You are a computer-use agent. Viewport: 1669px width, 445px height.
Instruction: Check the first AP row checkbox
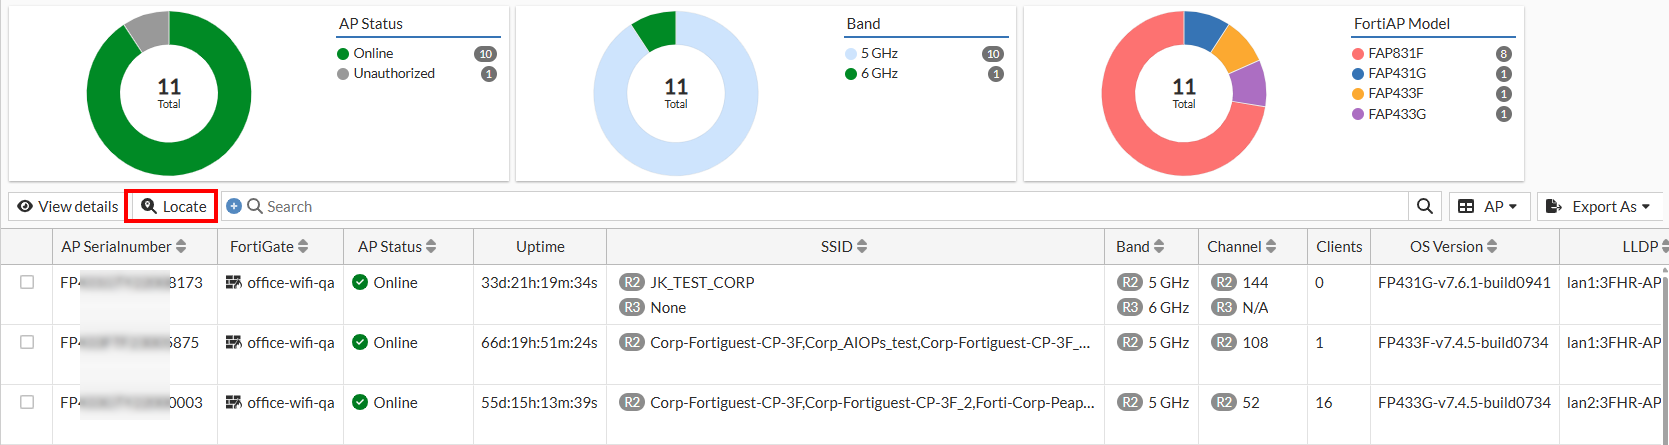point(27,282)
